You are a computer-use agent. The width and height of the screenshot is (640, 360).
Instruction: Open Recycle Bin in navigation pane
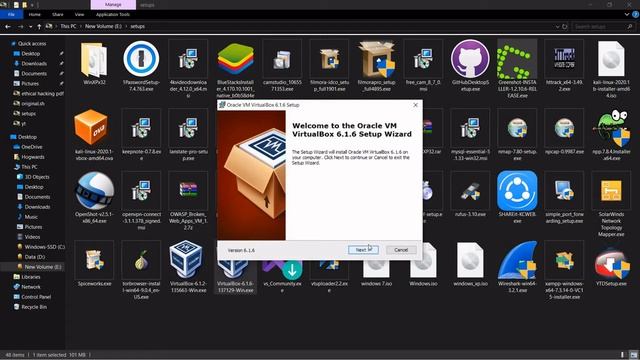tap(33, 307)
